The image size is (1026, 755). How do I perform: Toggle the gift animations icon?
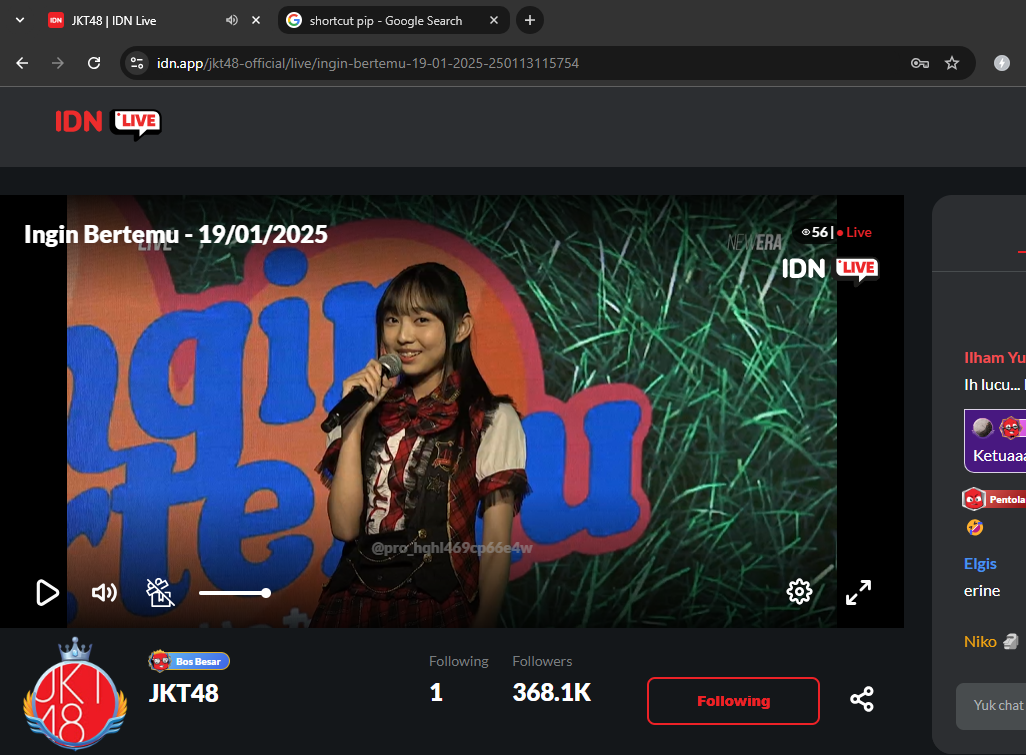click(x=160, y=592)
